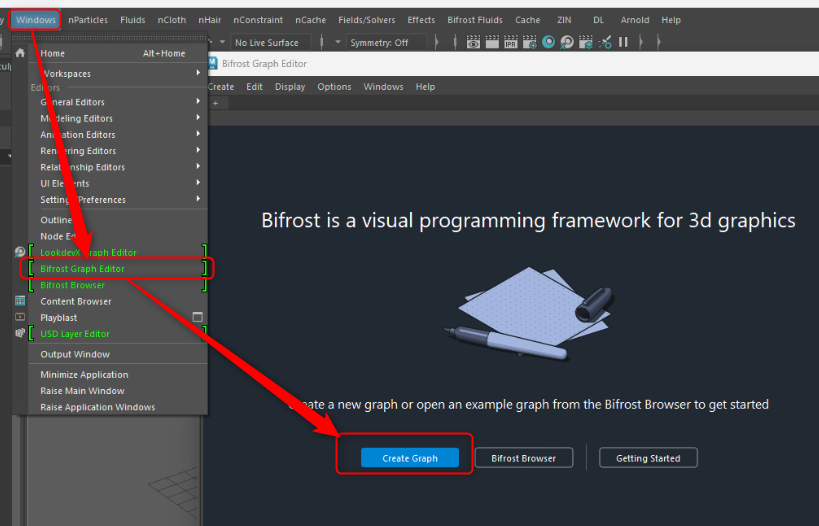The width and height of the screenshot is (819, 526).
Task: Click the Content Browser grid icon
Action: (x=20, y=301)
